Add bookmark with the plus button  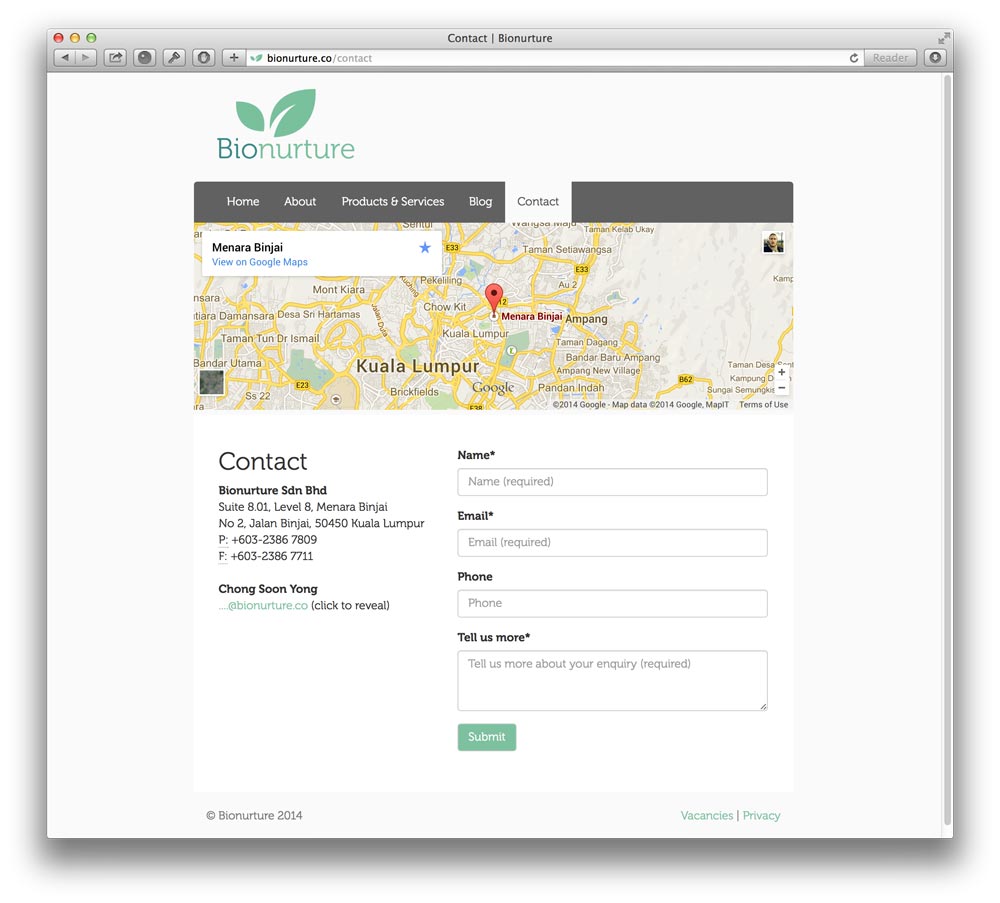(x=234, y=58)
